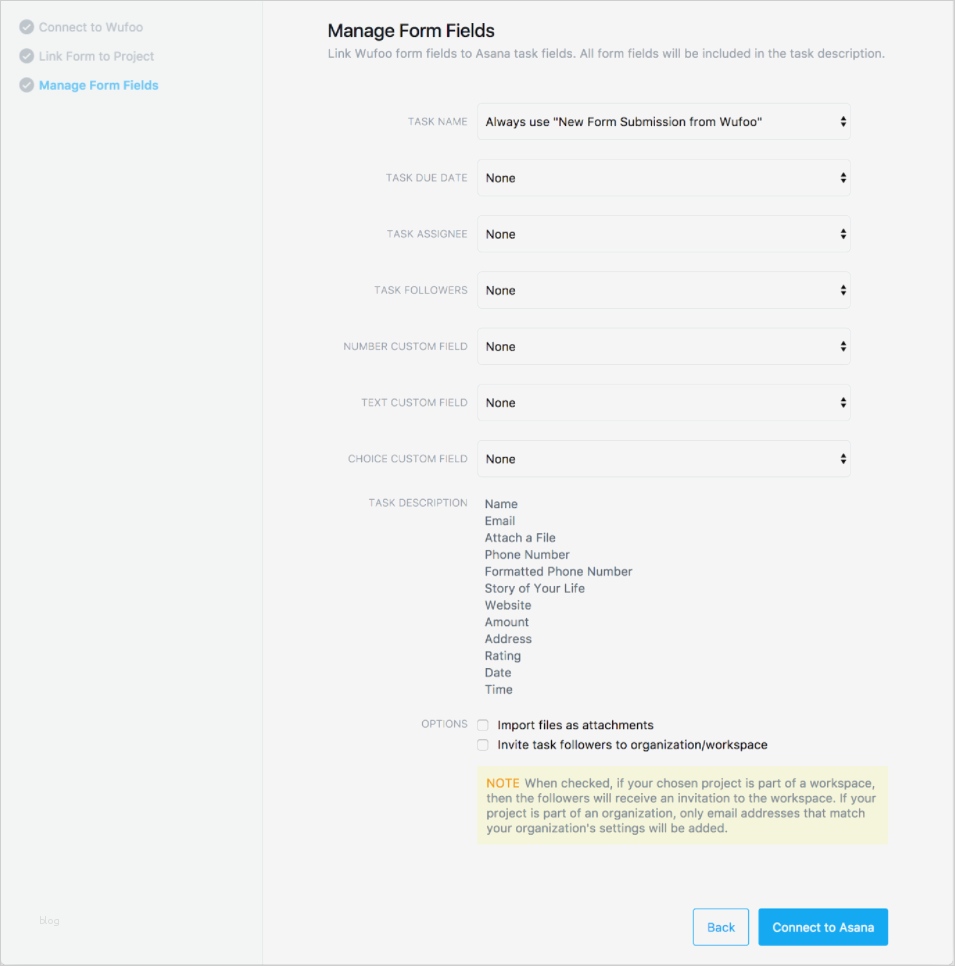Open the Choice Custom Field dropdown
Image resolution: width=955 pixels, height=966 pixels.
coord(664,459)
